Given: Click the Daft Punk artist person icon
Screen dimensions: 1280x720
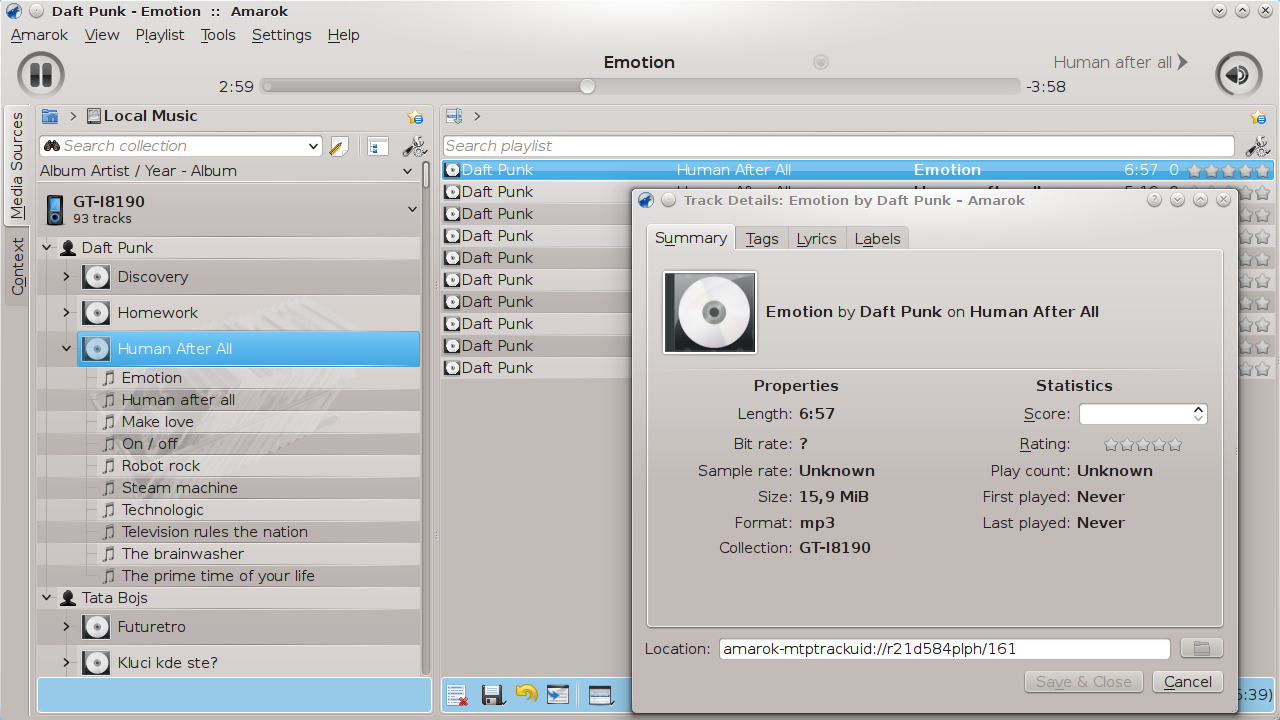Looking at the screenshot, I should [68, 247].
